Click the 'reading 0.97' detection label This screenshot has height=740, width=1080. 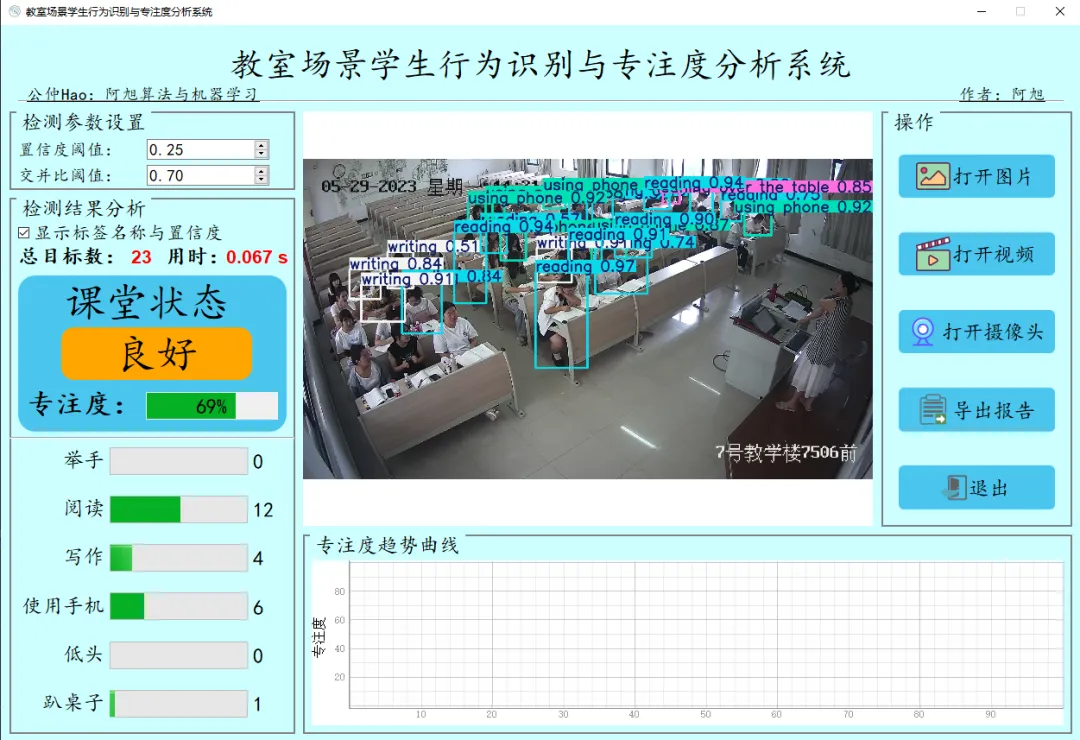(585, 266)
